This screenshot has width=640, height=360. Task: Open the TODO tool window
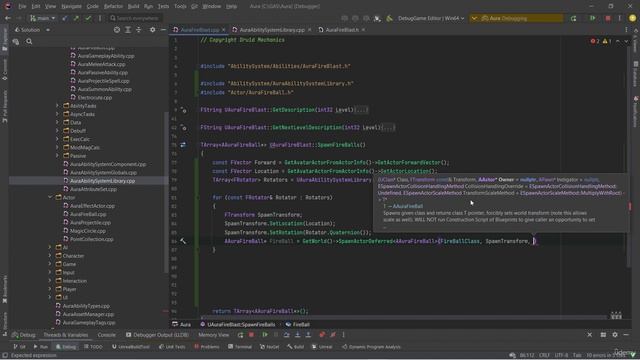(x=93, y=347)
